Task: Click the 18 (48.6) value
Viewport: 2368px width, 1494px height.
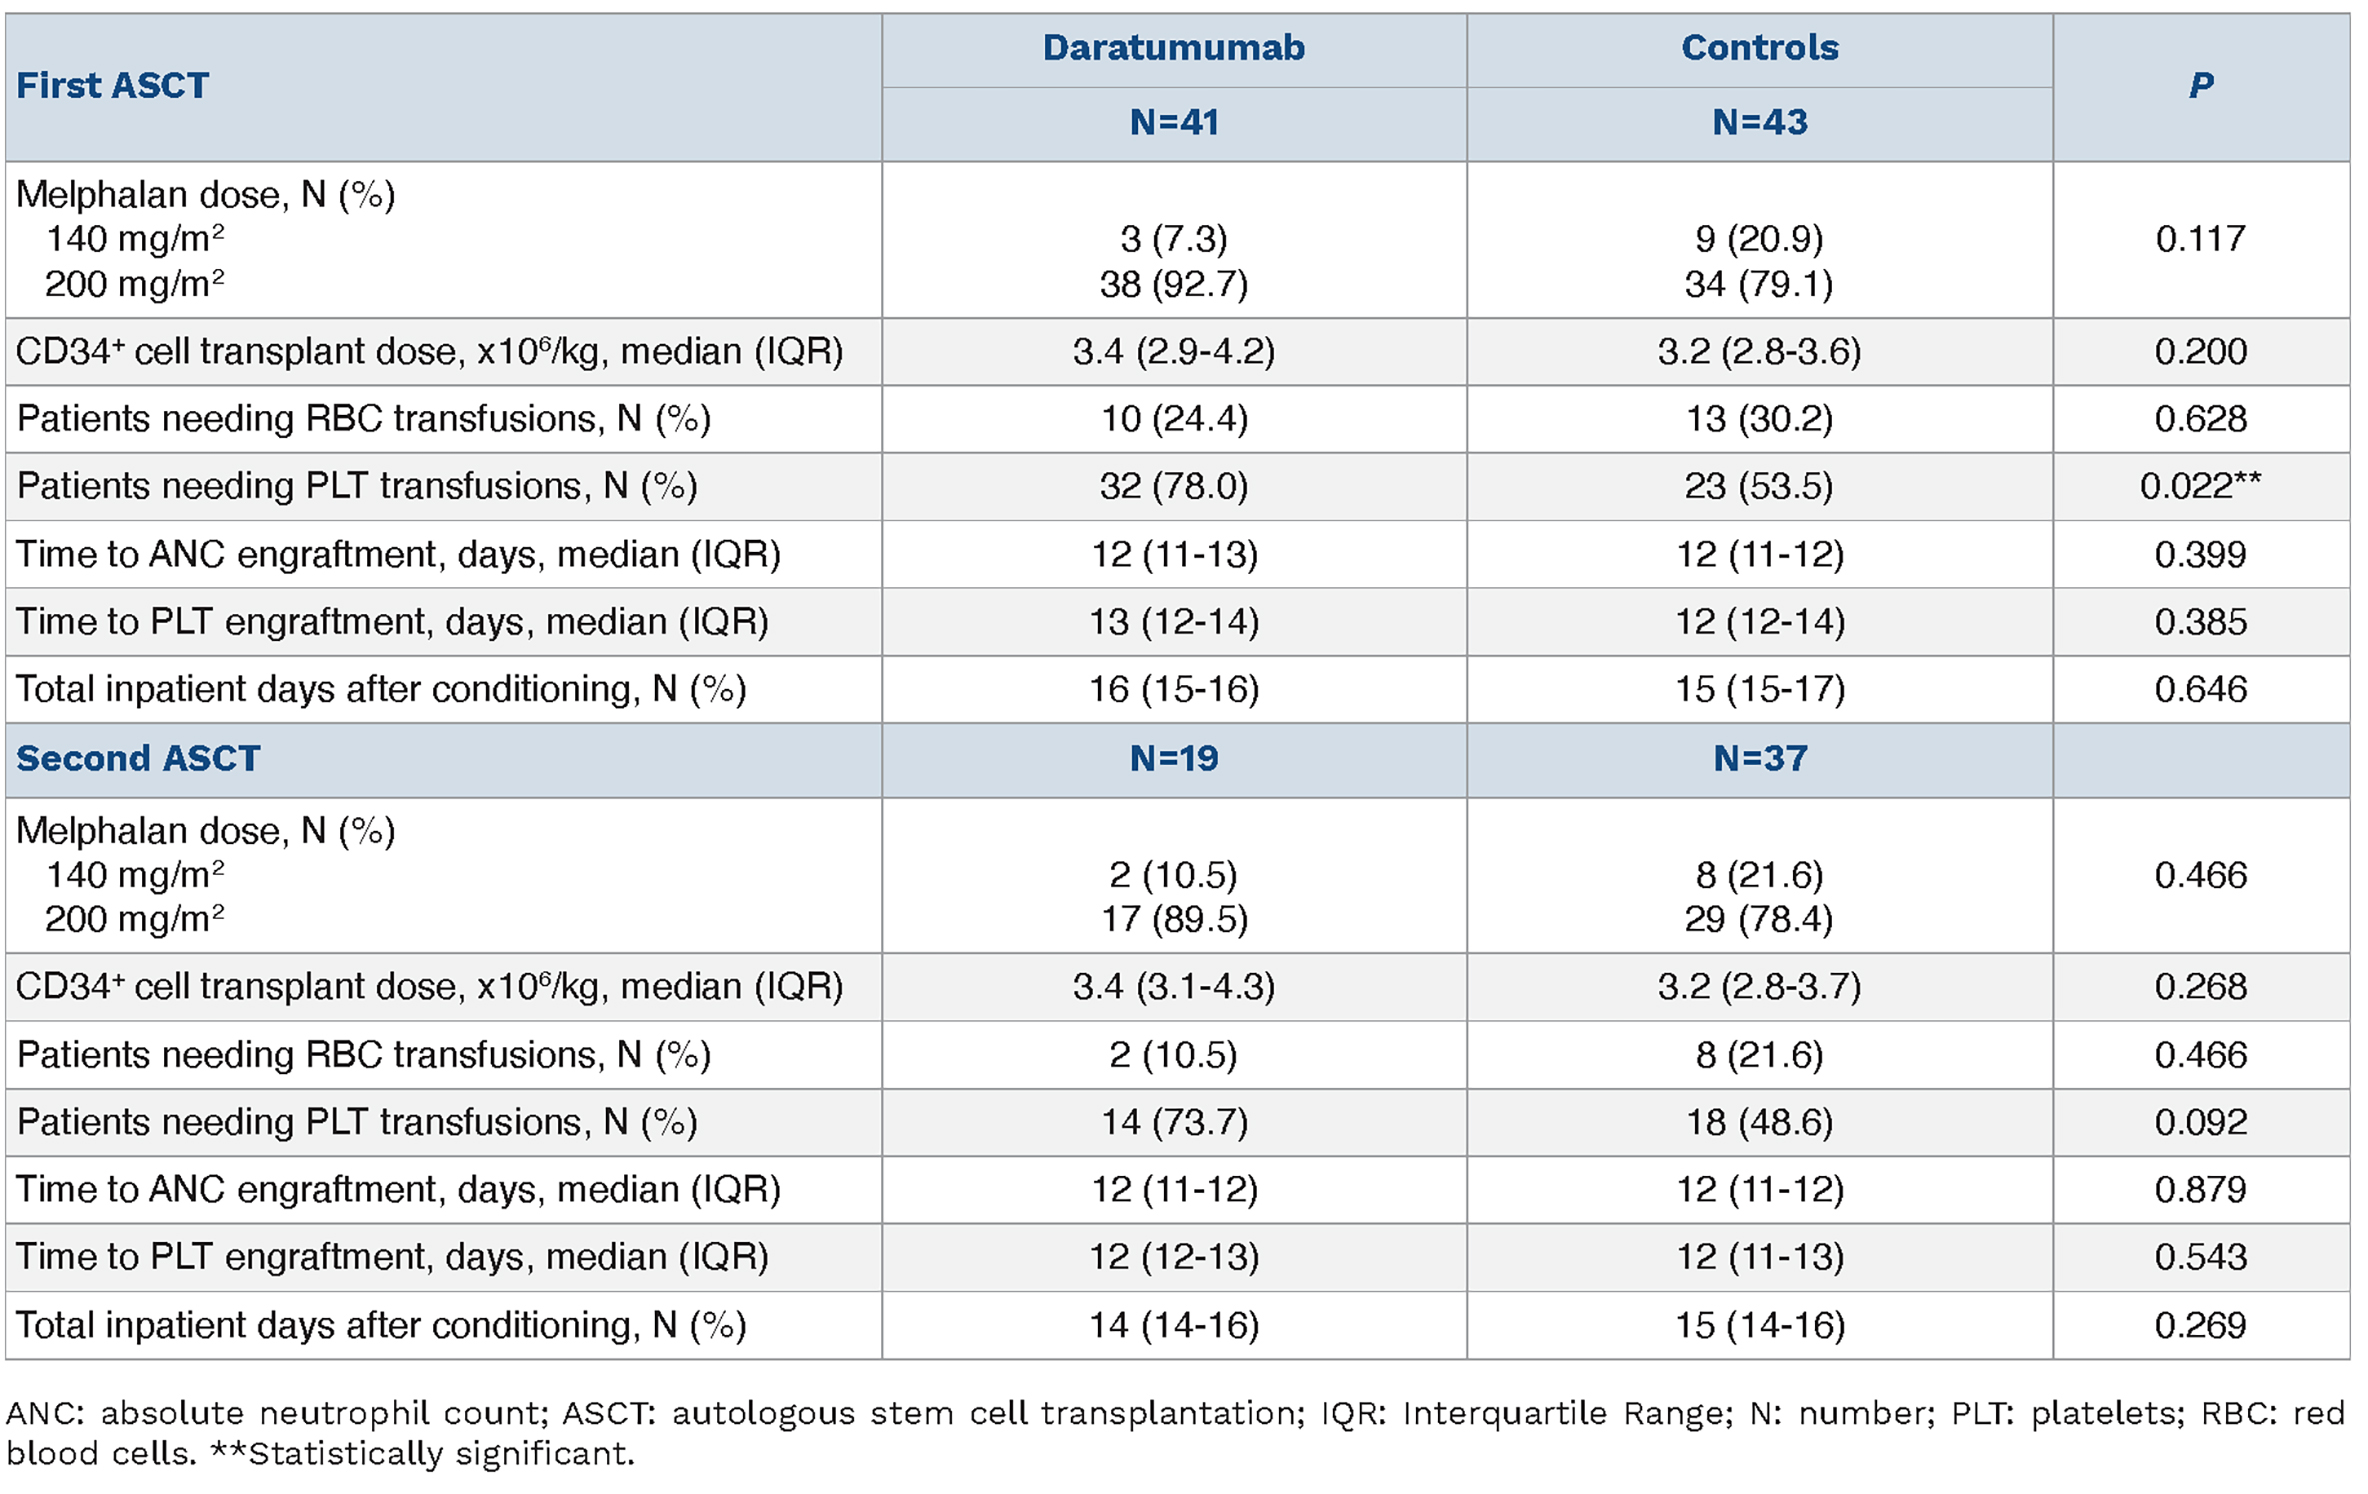Action: click(x=1759, y=1122)
